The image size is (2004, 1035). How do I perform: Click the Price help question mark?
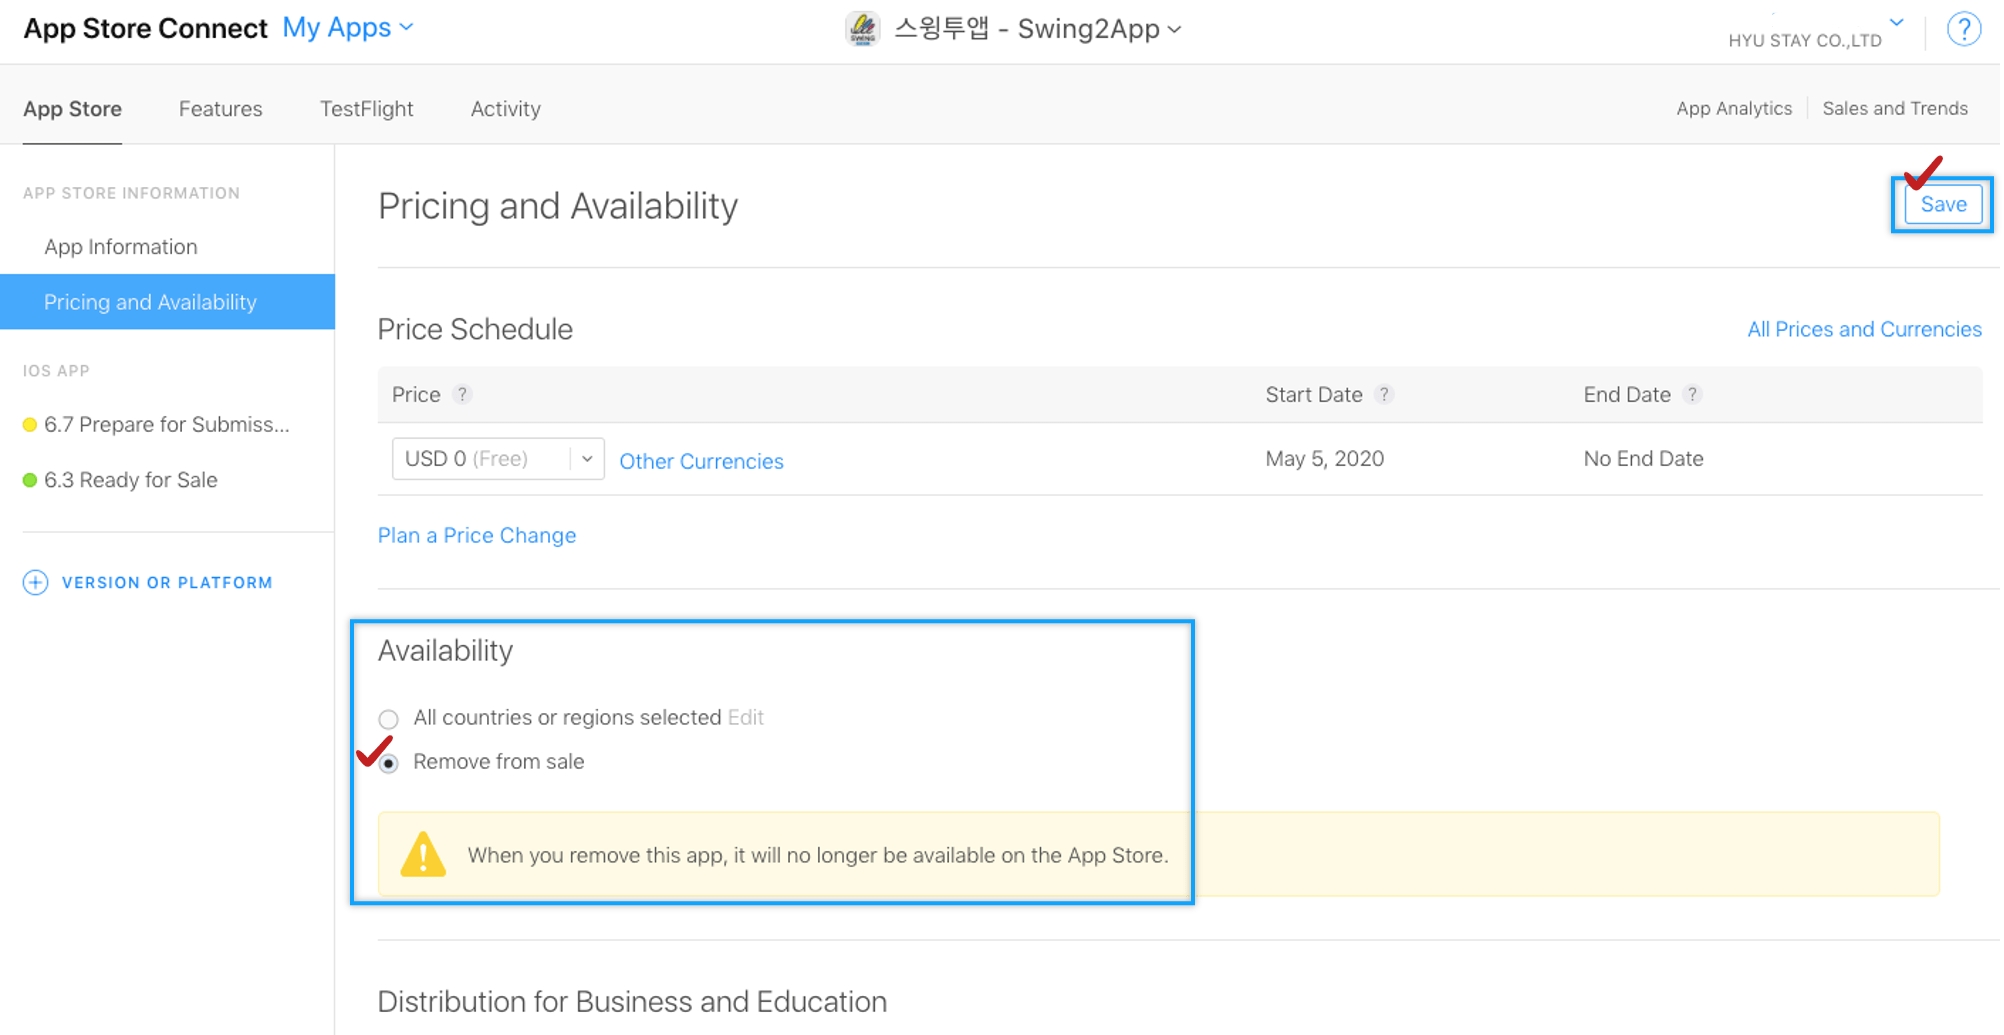tap(462, 395)
